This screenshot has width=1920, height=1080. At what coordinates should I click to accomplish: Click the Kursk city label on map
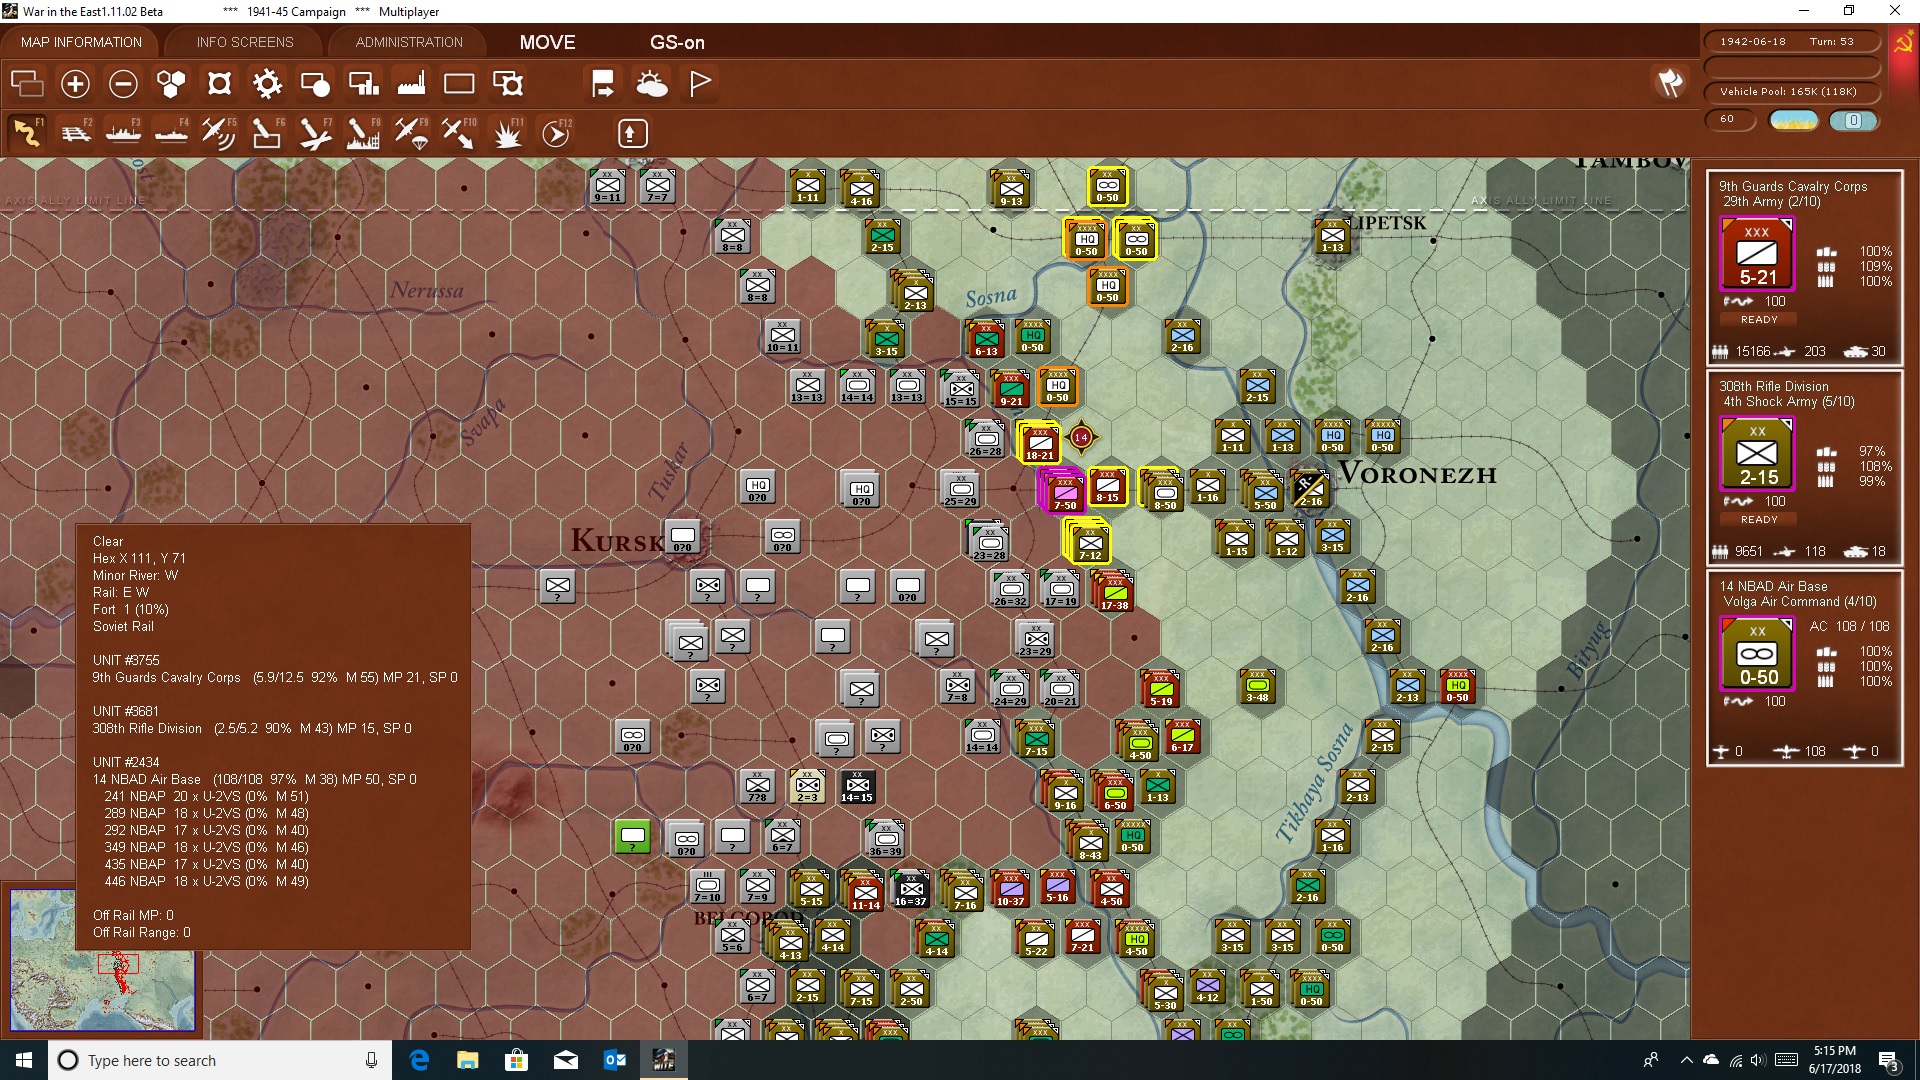tap(617, 541)
